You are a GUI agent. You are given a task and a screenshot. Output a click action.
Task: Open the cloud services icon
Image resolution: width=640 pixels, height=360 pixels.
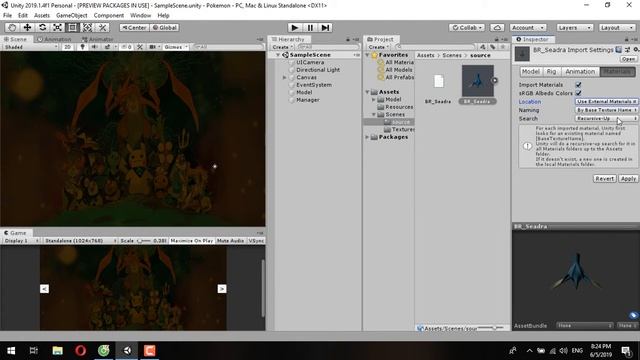pyautogui.click(x=497, y=27)
